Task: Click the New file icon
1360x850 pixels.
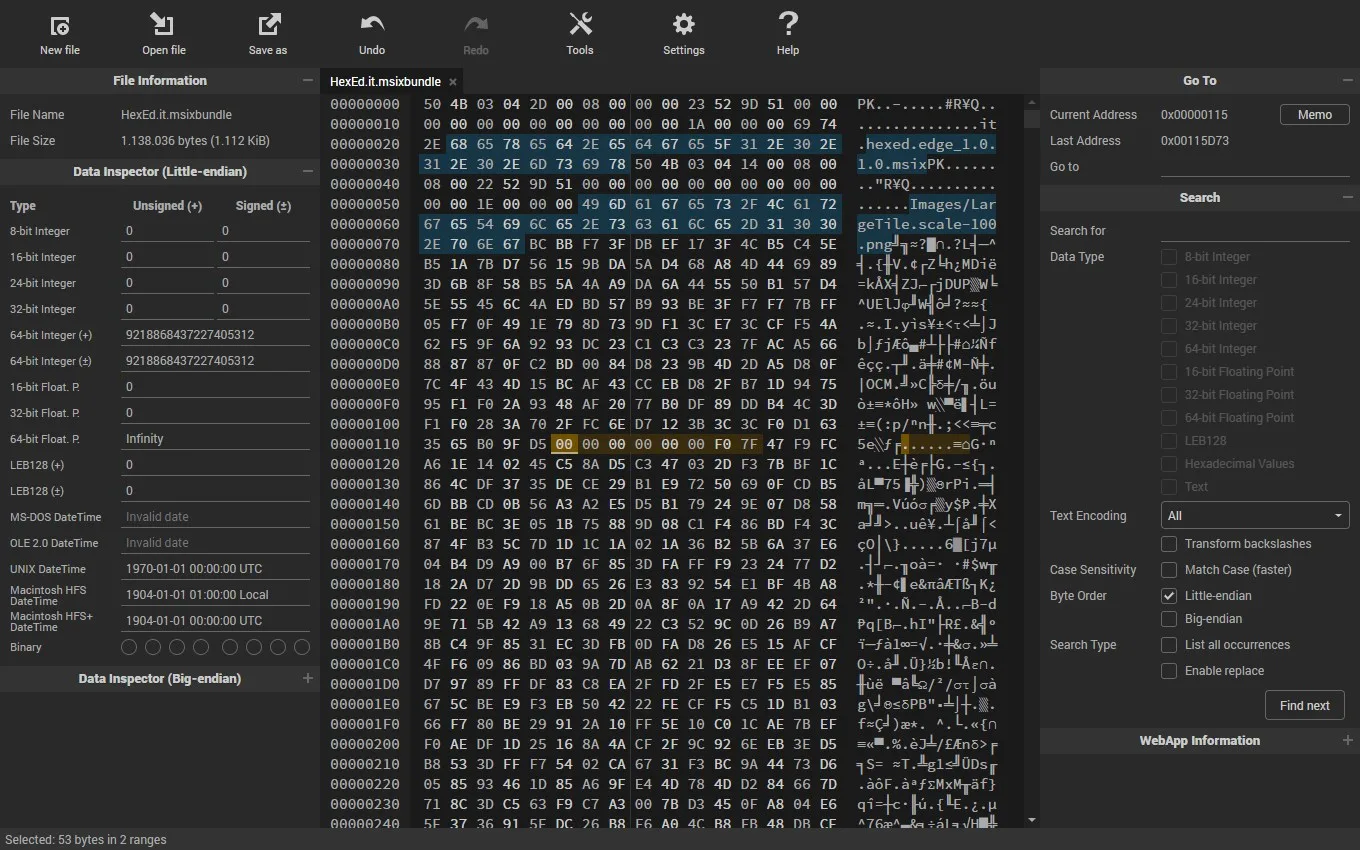Action: 60,25
